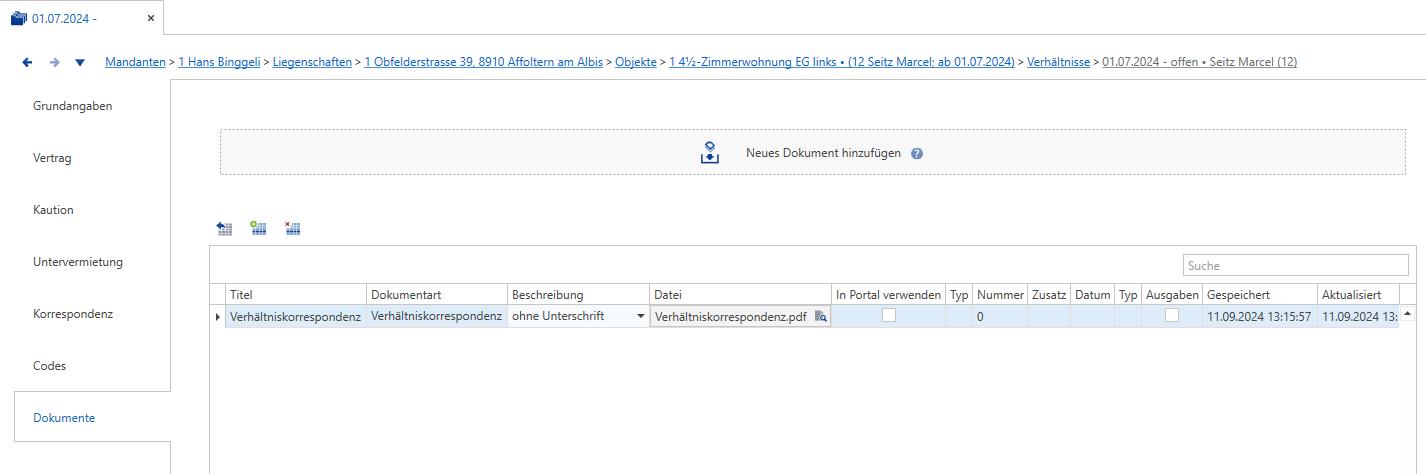The height and width of the screenshot is (474, 1426).
Task: Open the Codes tab
Action: 49,366
